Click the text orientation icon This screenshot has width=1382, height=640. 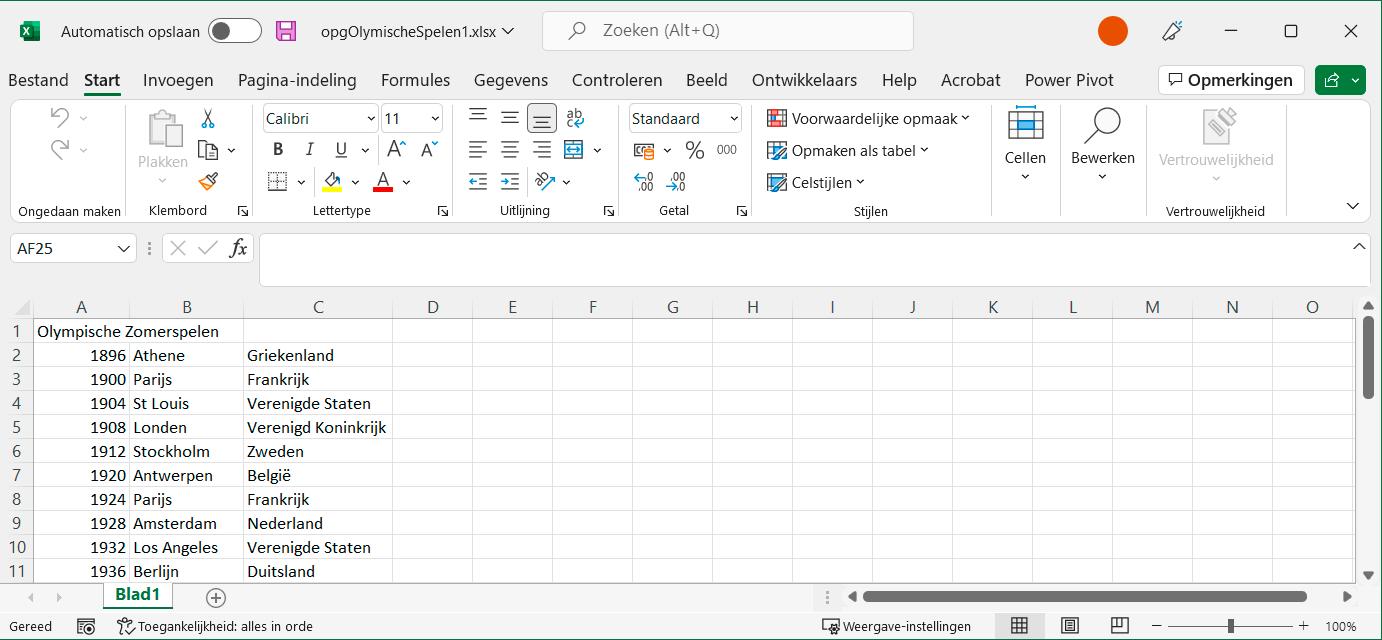(x=545, y=182)
